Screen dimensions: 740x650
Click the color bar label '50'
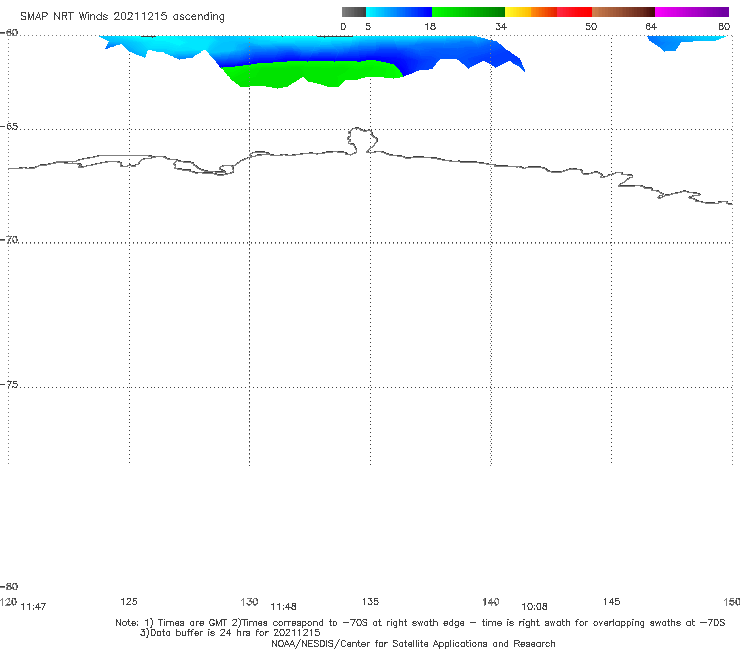click(x=591, y=27)
